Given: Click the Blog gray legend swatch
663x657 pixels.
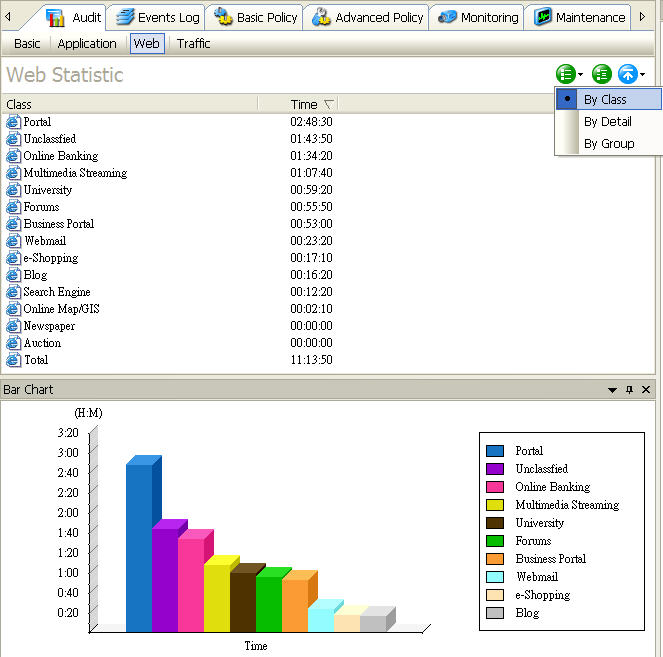Looking at the screenshot, I should (495, 613).
